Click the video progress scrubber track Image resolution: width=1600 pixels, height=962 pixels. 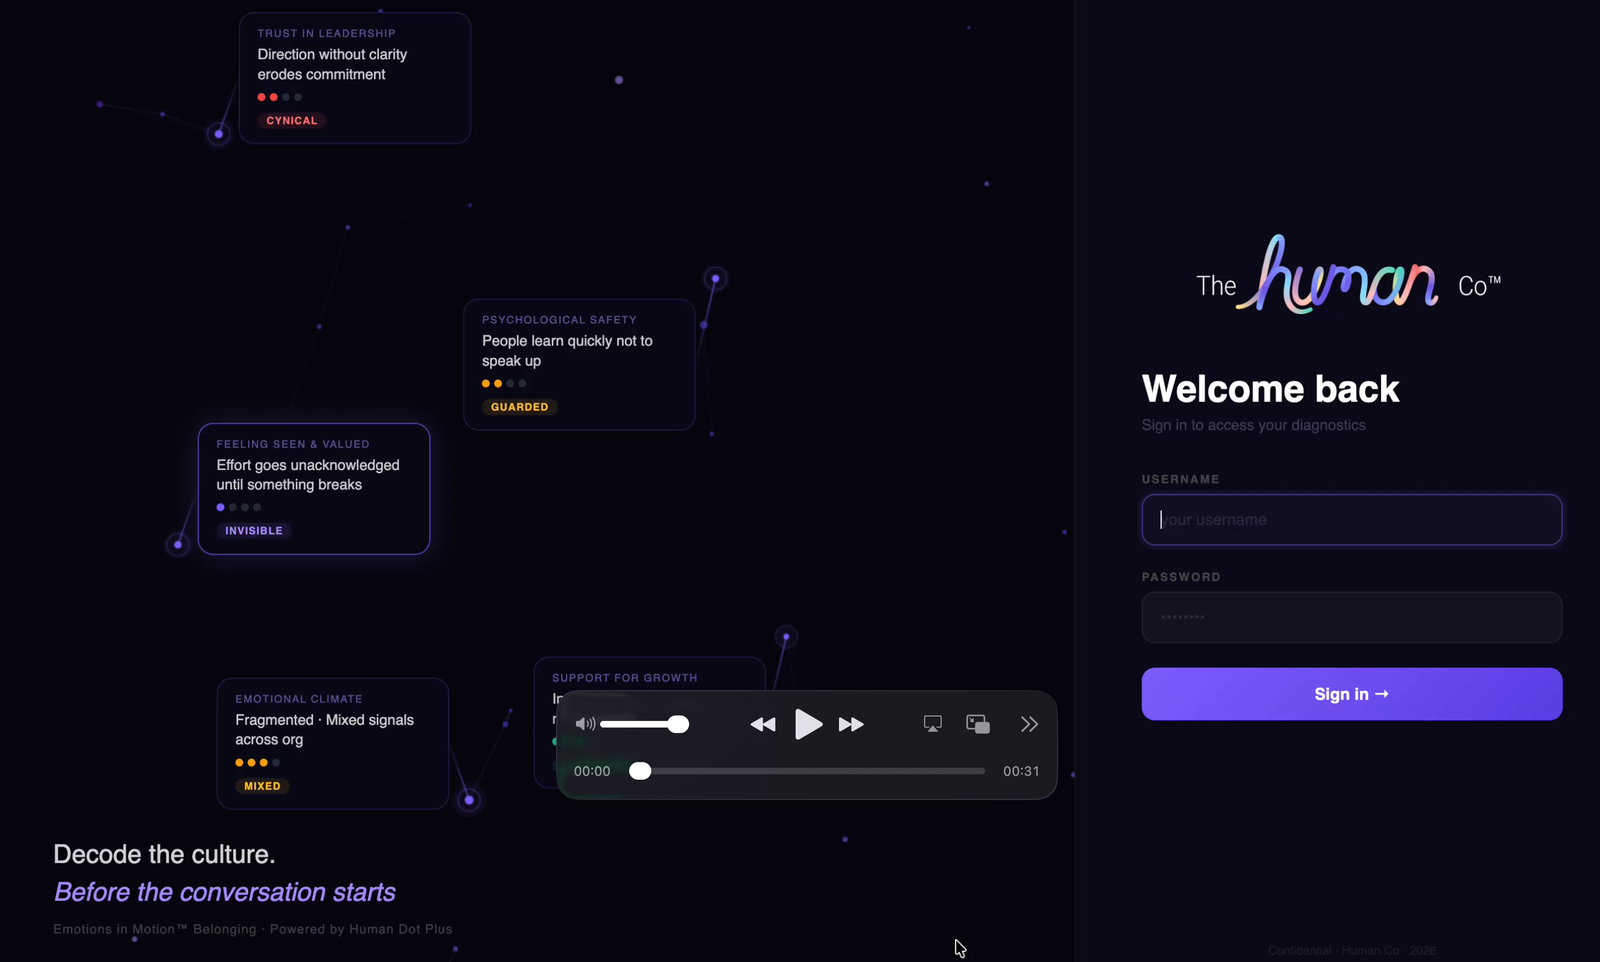(x=807, y=771)
